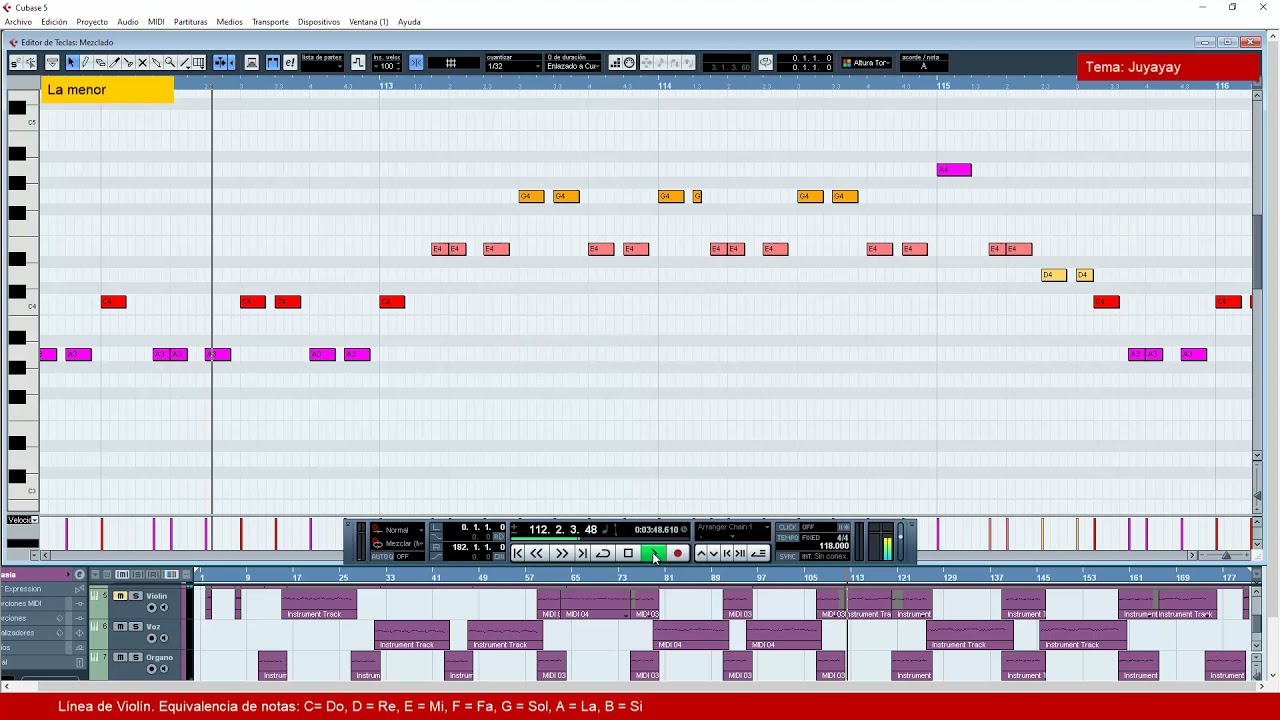Click the red Record button
Image resolution: width=1280 pixels, height=720 pixels.
(677, 553)
